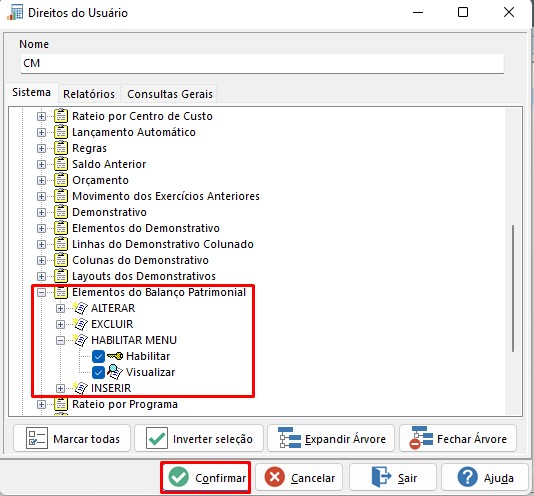Select the Rateio por Programa label

tap(125, 404)
